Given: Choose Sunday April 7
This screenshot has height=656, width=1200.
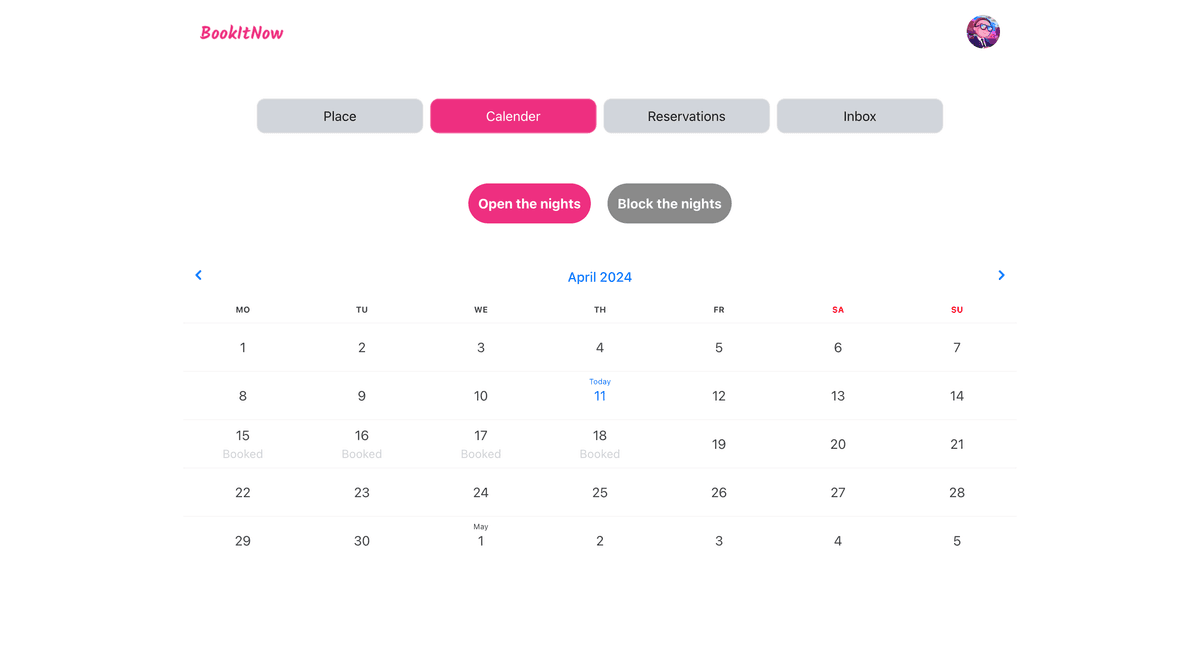Looking at the screenshot, I should [x=957, y=348].
